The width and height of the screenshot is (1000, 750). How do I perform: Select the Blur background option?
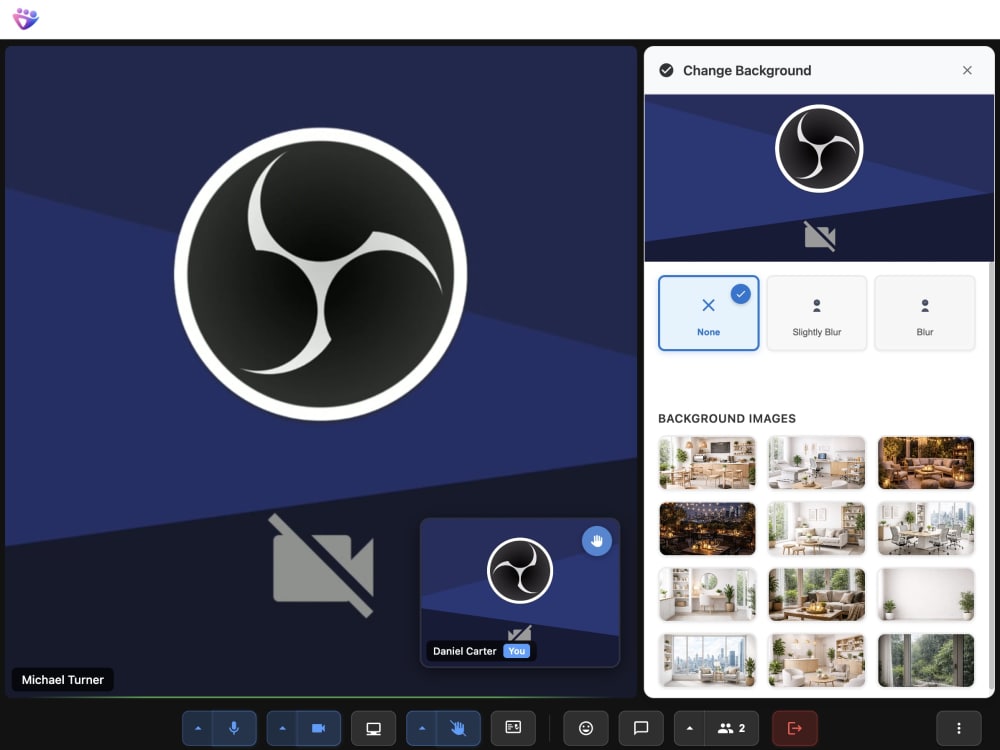tap(925, 313)
